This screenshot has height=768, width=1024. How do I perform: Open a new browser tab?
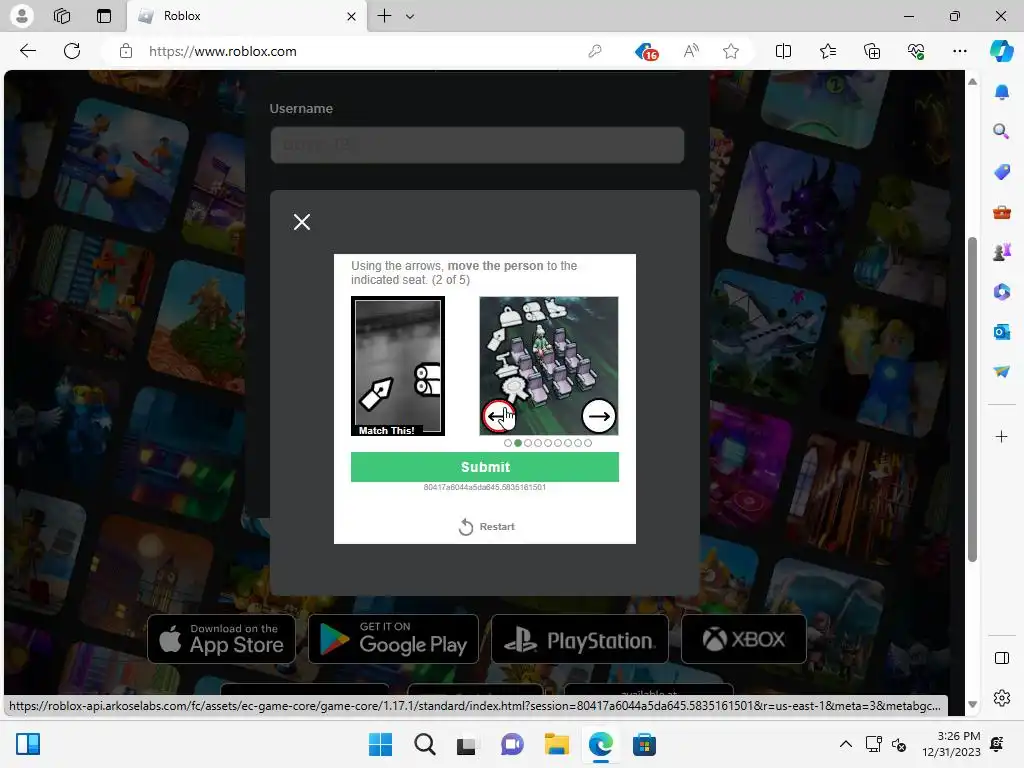385,16
